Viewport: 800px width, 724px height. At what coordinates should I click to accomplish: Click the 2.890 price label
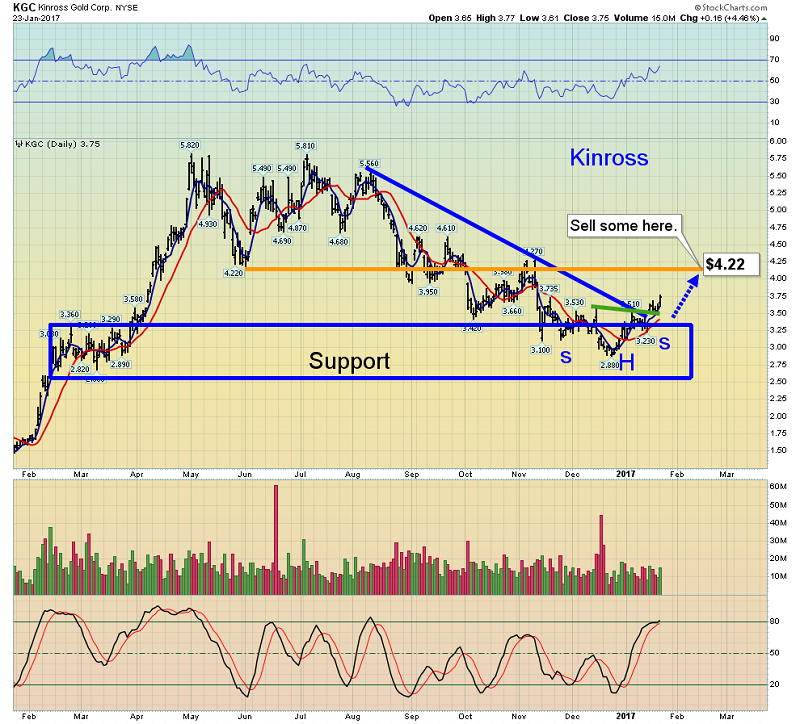tap(120, 364)
